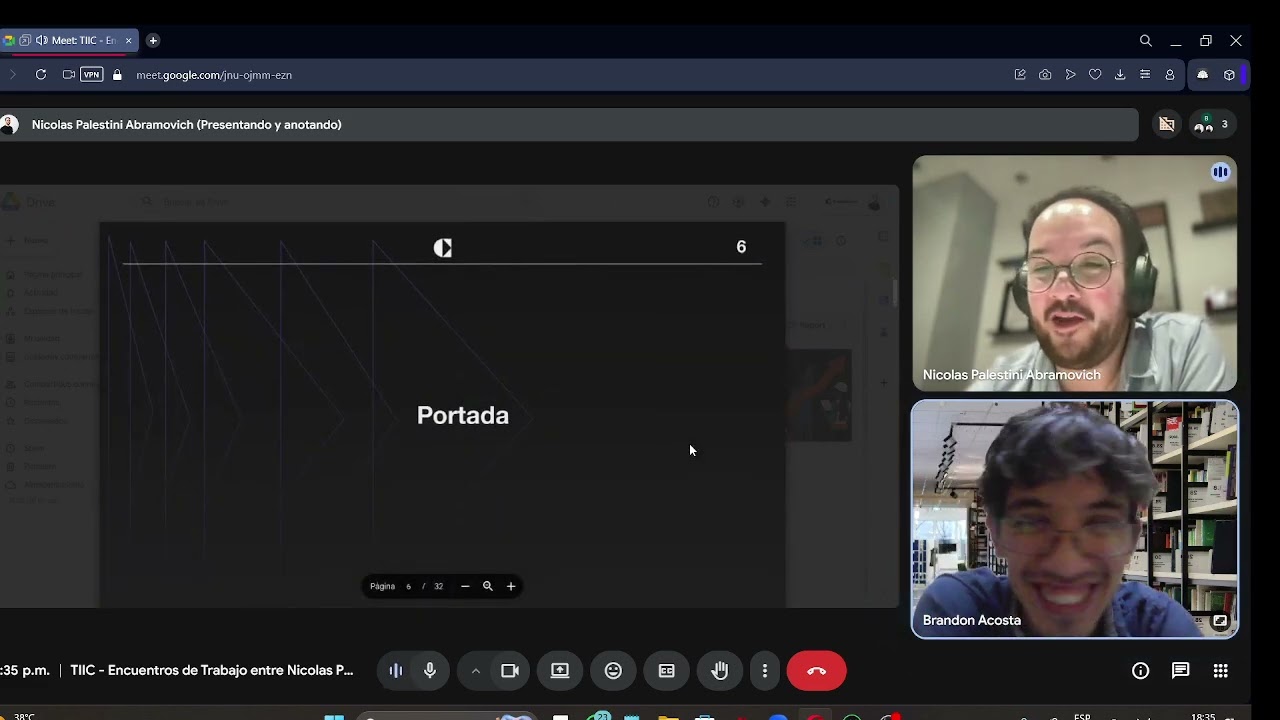1280x720 pixels.
Task: Click the audio level indicator button
Action: pos(396,671)
